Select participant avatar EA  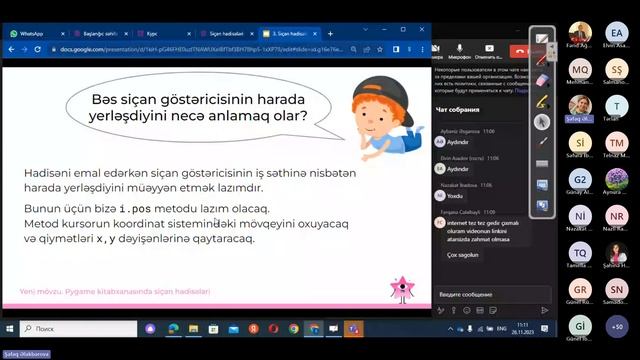point(617,33)
